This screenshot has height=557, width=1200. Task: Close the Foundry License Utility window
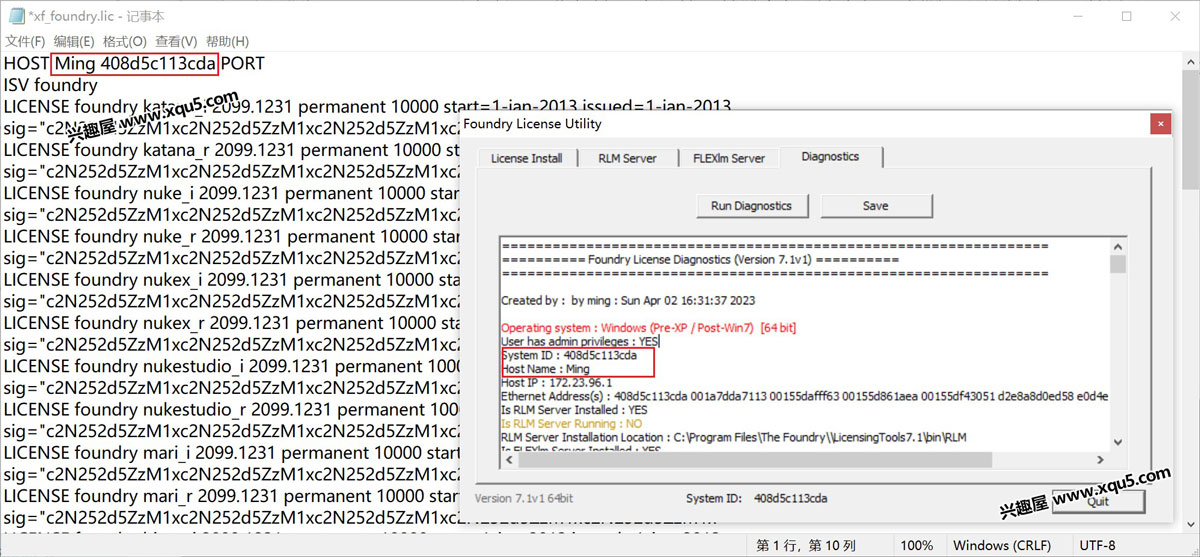click(x=1159, y=124)
